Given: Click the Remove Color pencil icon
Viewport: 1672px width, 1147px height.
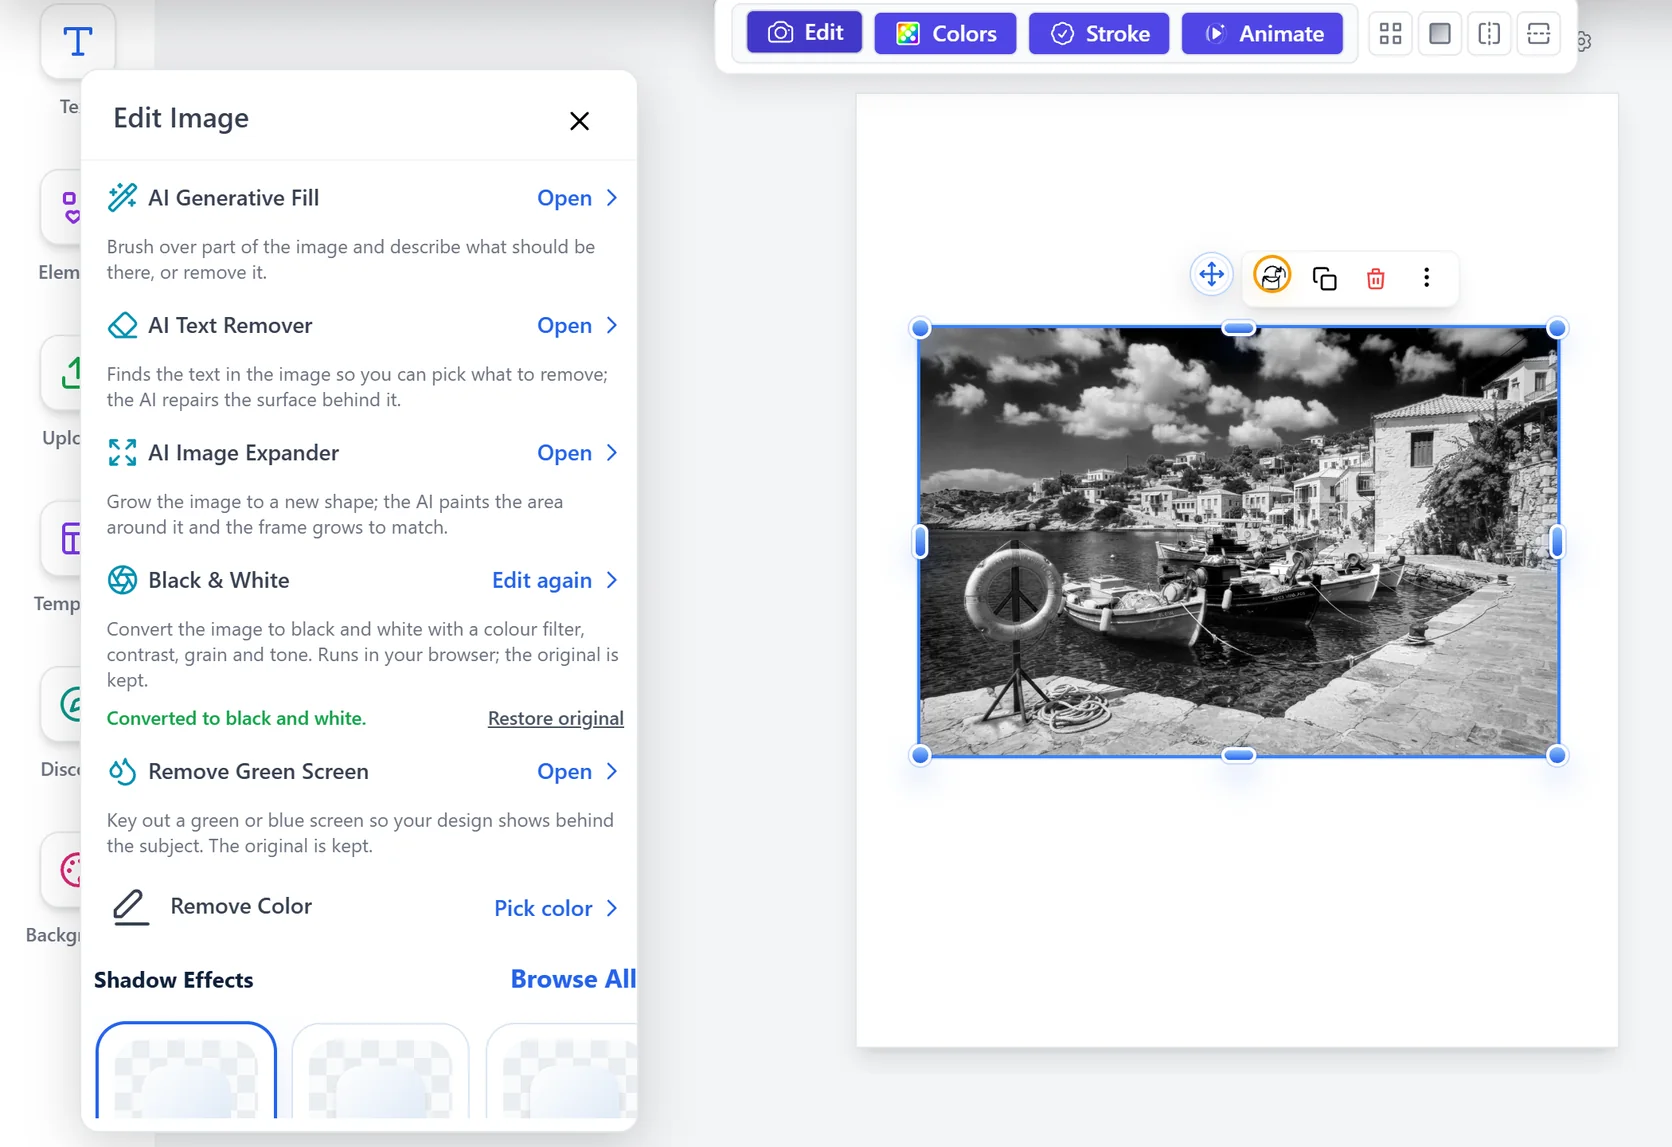Looking at the screenshot, I should click(x=130, y=907).
